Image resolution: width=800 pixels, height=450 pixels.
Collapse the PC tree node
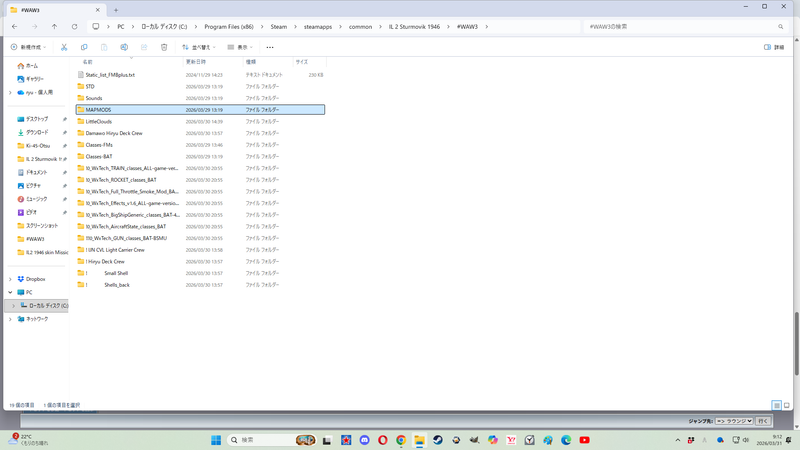[10, 292]
